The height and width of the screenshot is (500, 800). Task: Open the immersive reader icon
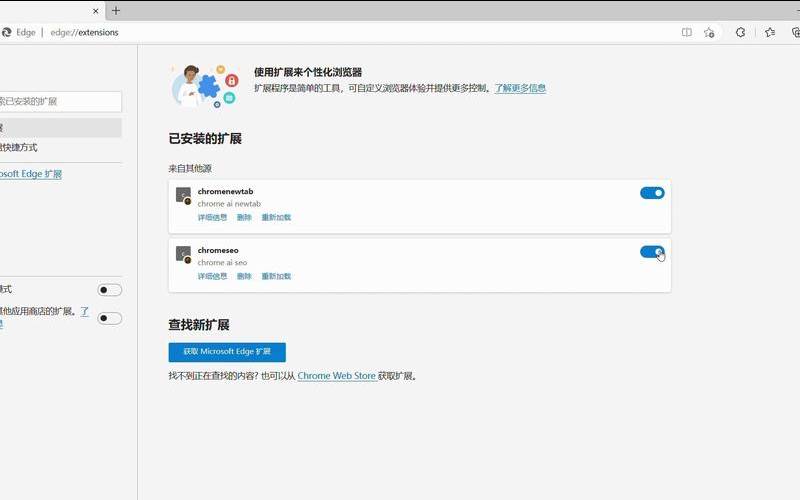pyautogui.click(x=687, y=32)
